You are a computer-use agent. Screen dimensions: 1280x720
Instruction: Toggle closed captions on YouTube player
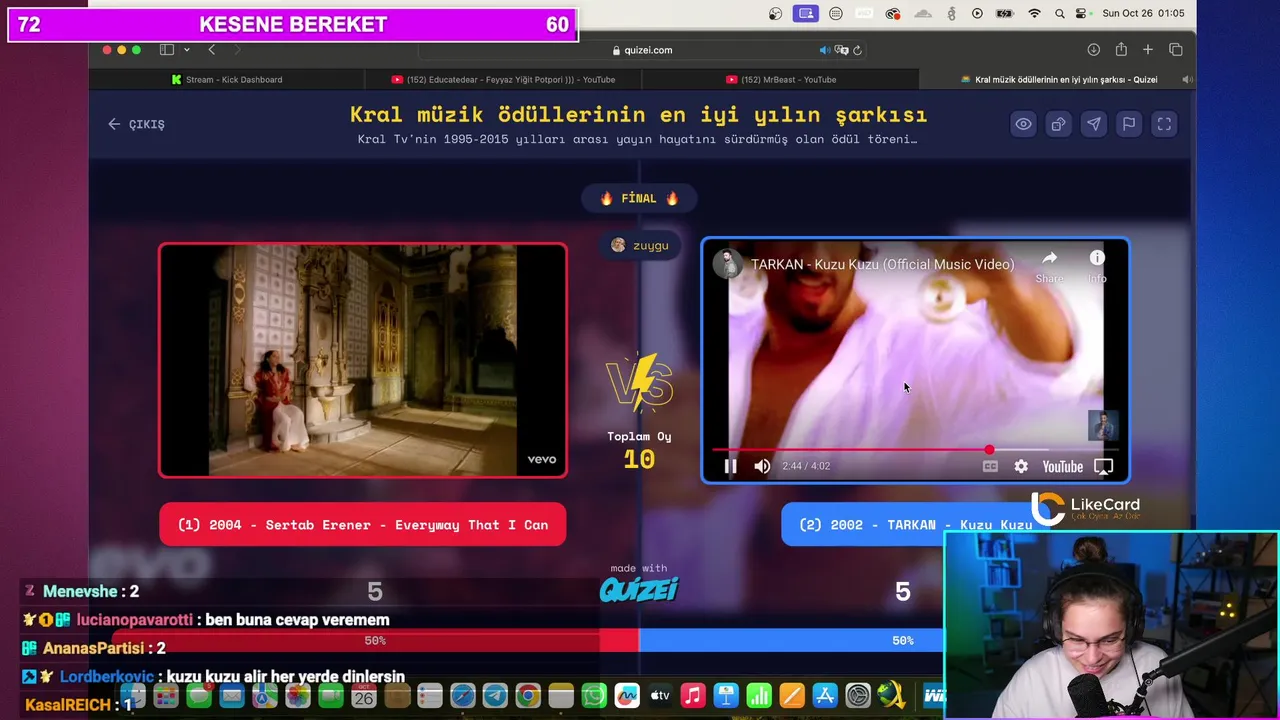click(990, 466)
